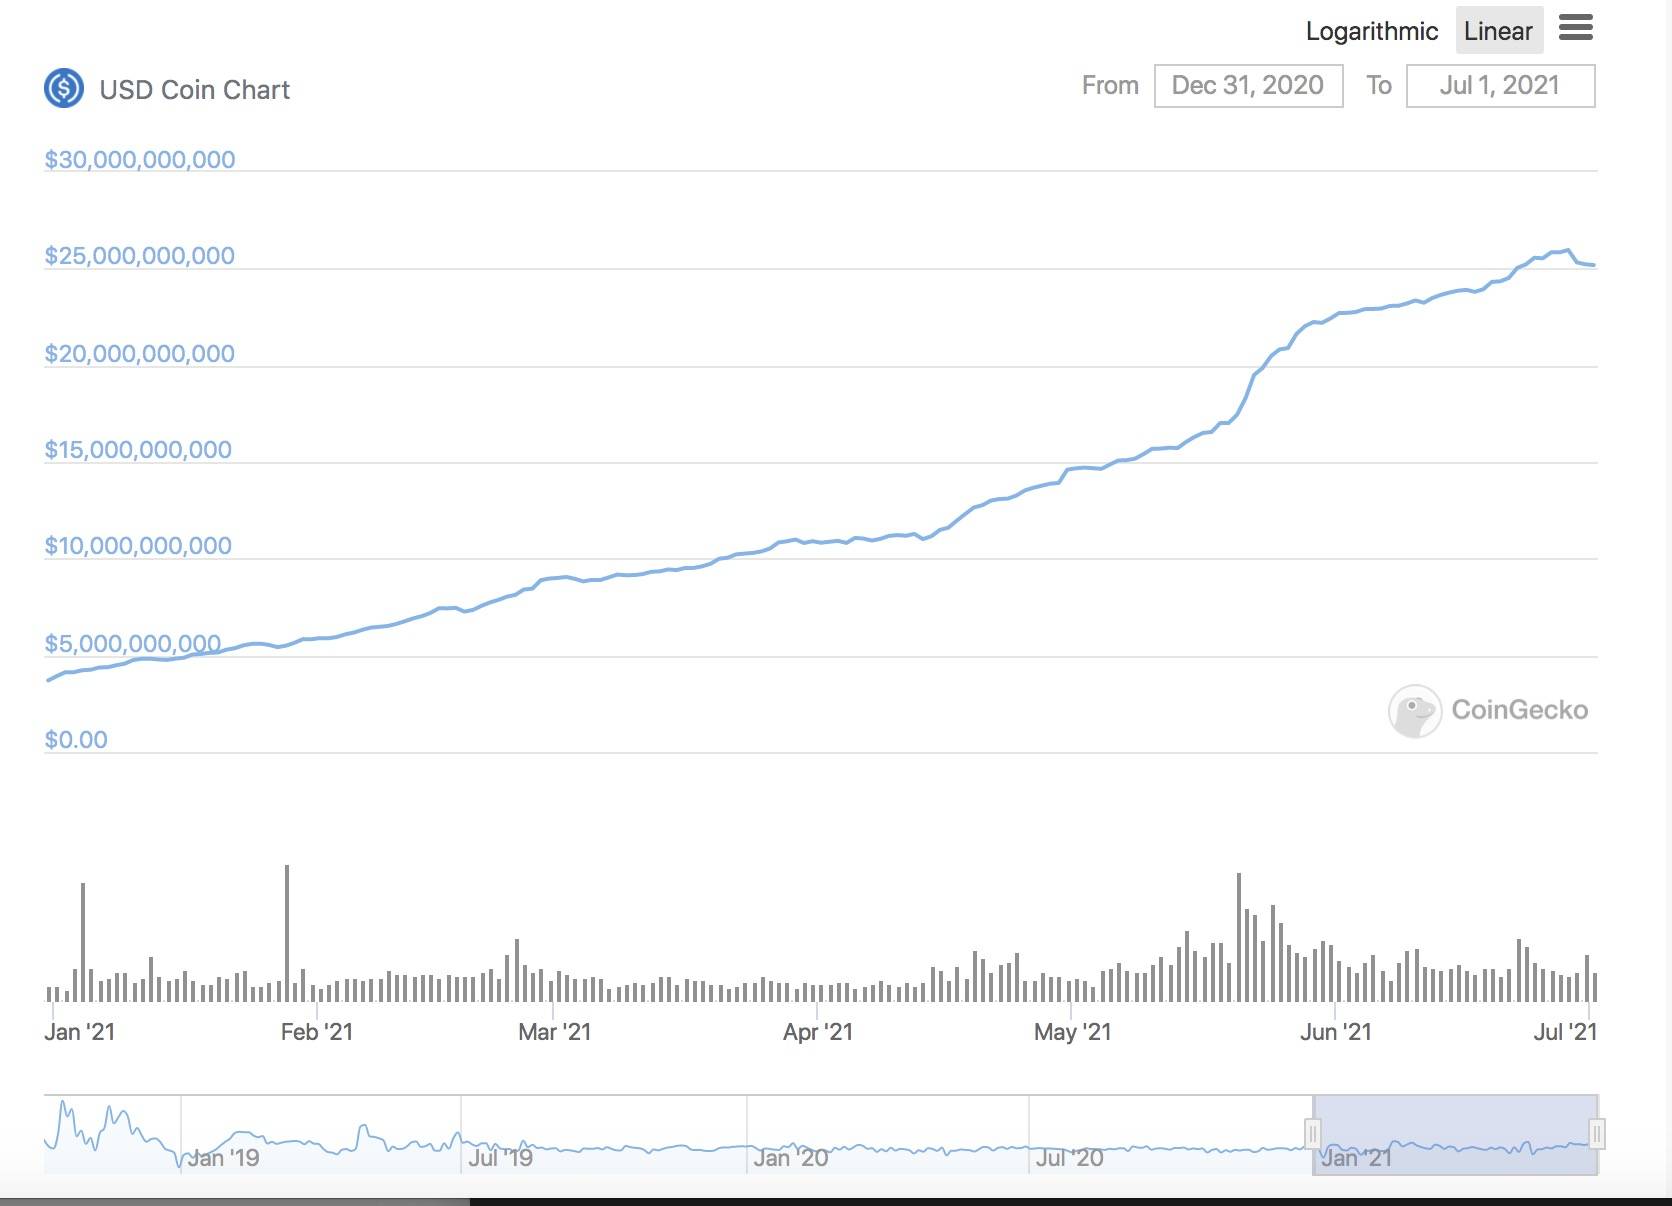
Task: Click the USD Coin Chart title
Action: tap(195, 90)
